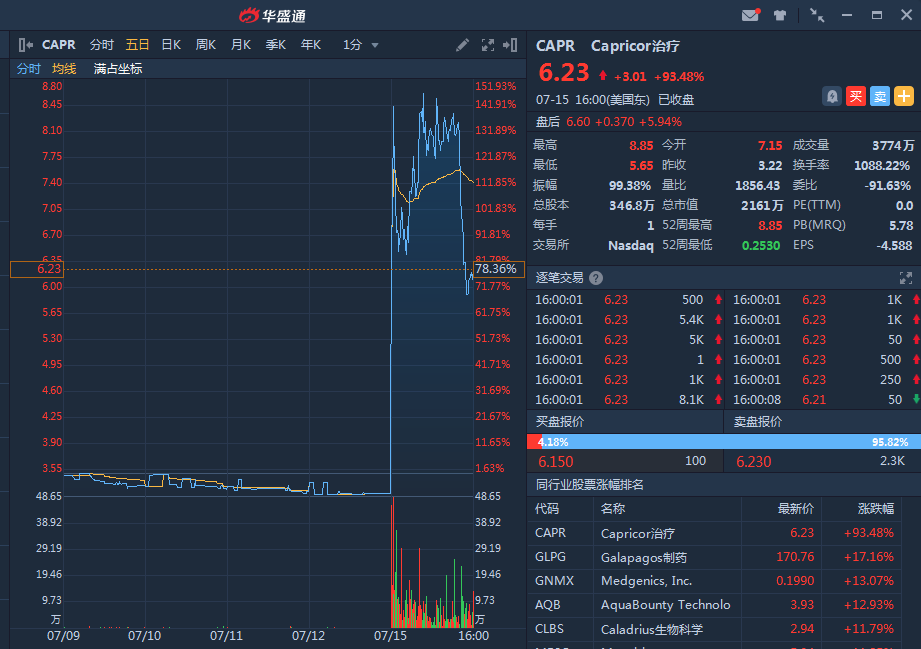This screenshot has width=921, height=649.
Task: Switch to 周K chart tab
Action: pos(206,45)
